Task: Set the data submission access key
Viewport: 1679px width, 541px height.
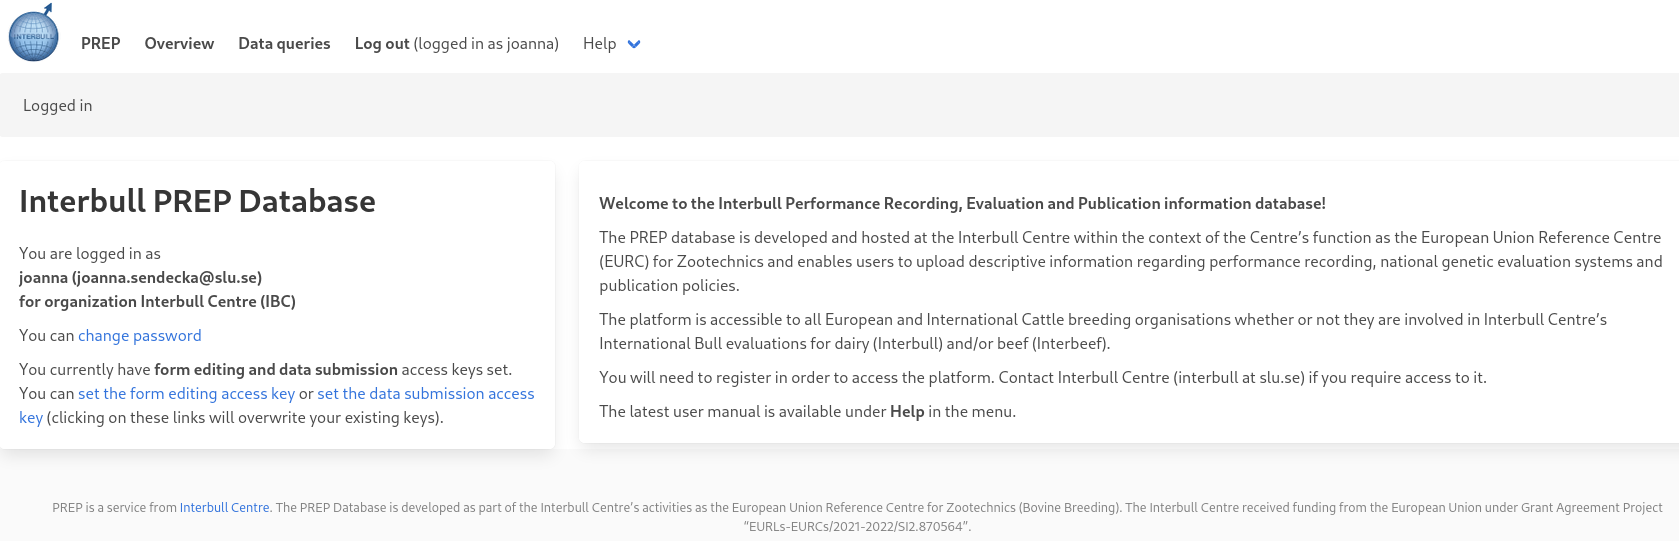Action: tap(425, 394)
